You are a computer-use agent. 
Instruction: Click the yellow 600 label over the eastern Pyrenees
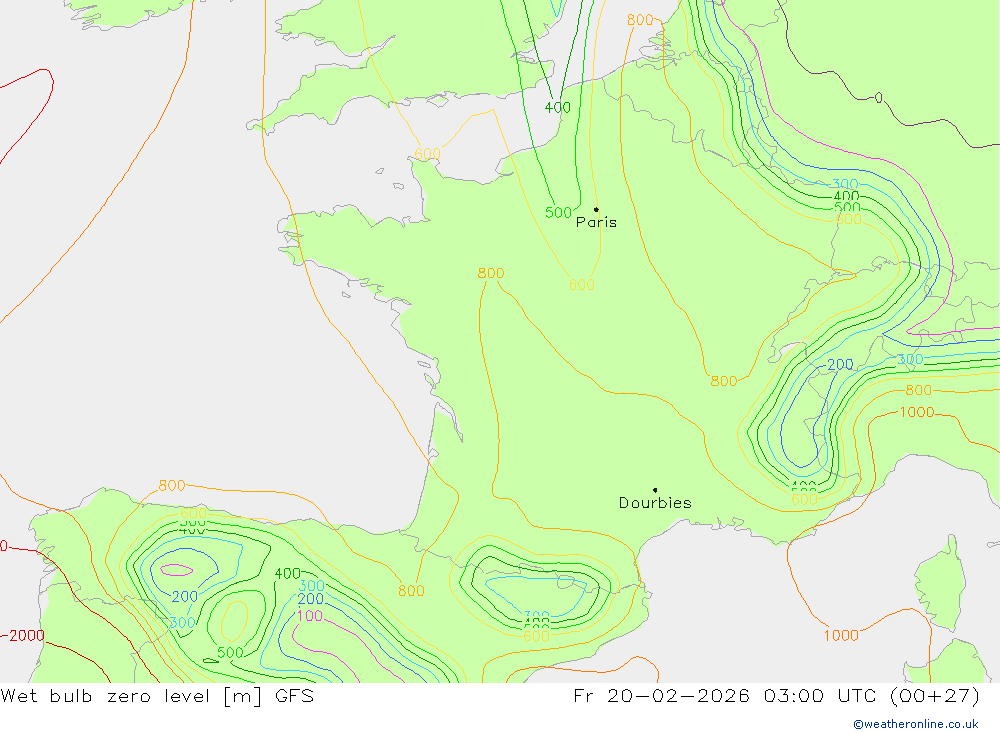click(536, 636)
